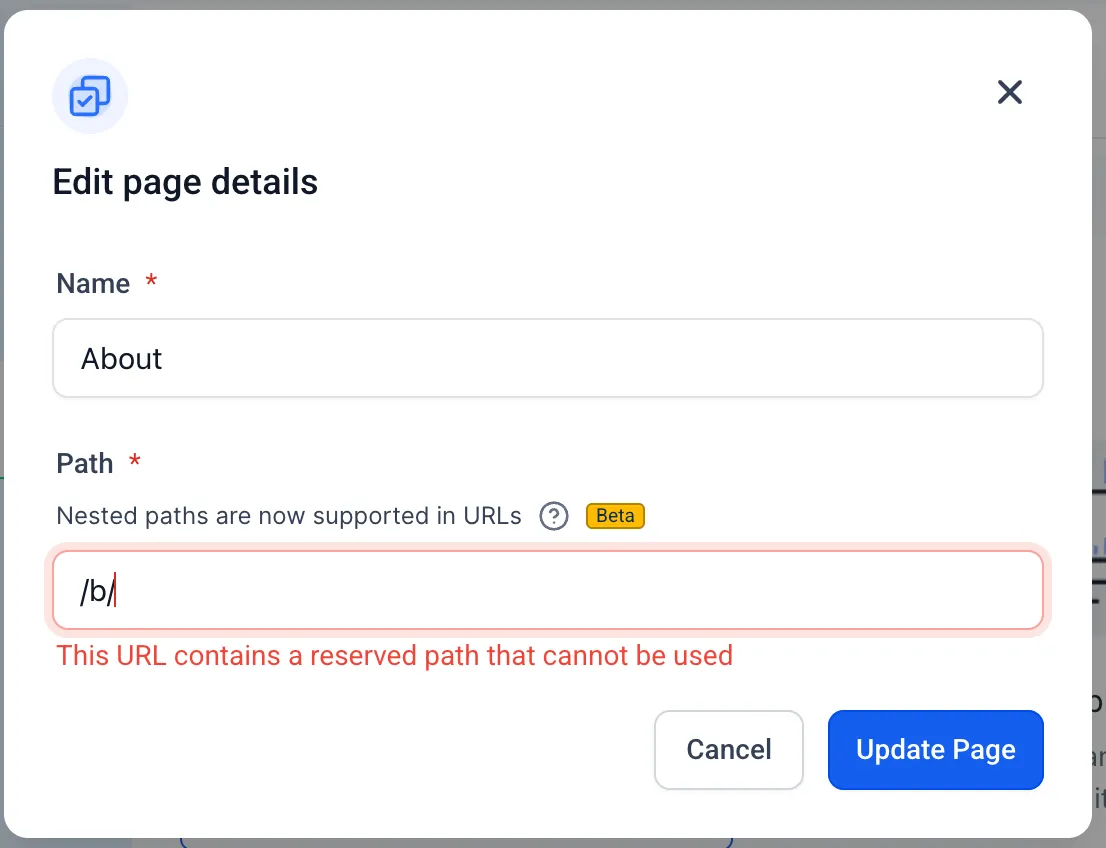Image resolution: width=1106 pixels, height=848 pixels.
Task: Click the red asterisk beside Name
Action: pyautogui.click(x=151, y=281)
